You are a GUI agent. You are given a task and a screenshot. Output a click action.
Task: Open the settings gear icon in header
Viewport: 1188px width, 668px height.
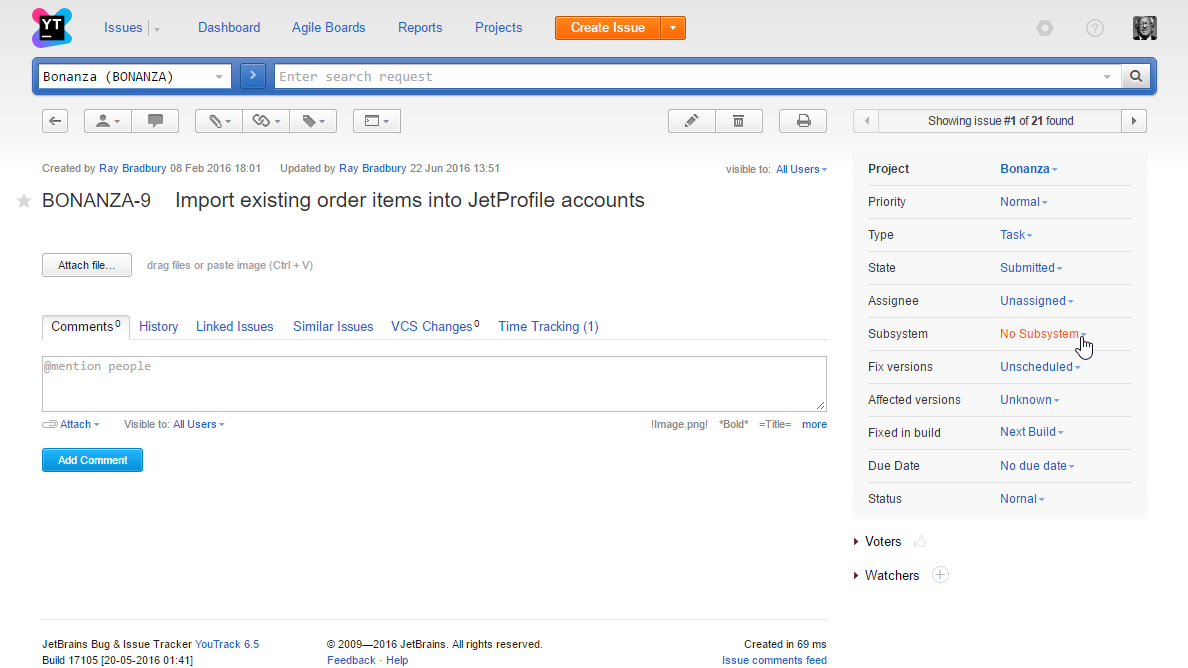pos(1045,28)
